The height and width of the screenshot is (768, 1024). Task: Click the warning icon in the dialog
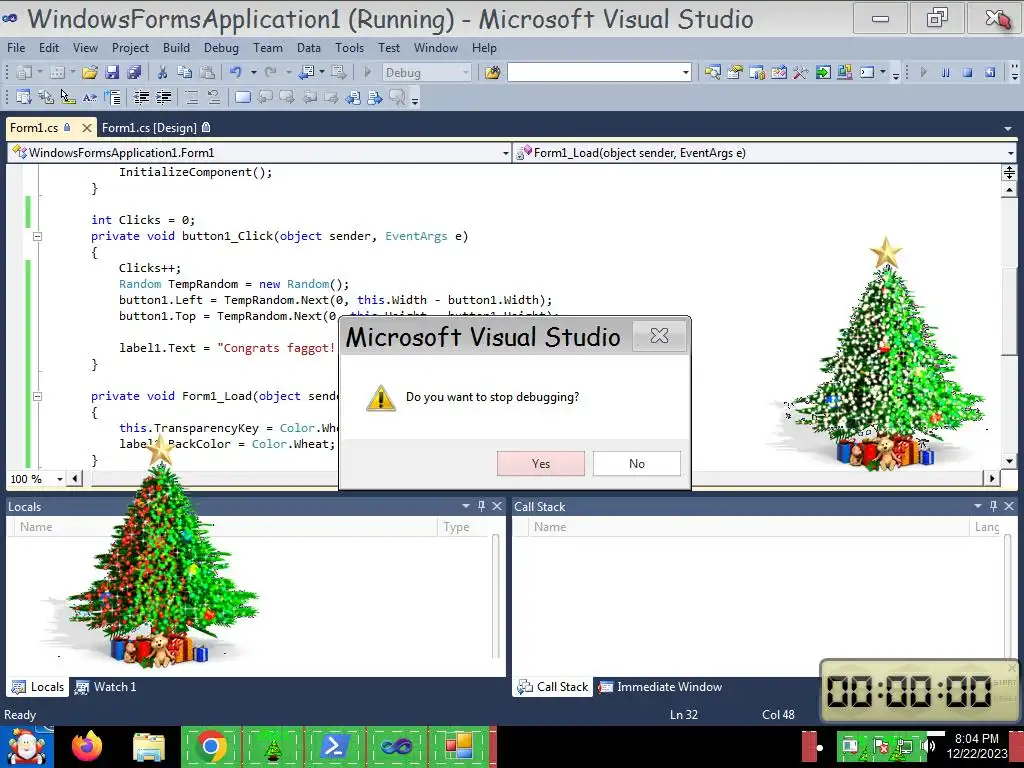[x=381, y=397]
